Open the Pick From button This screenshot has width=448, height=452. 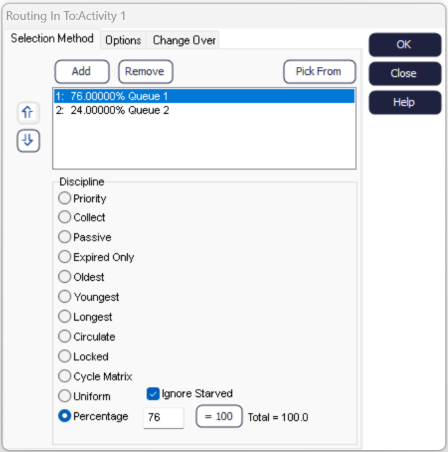click(x=319, y=71)
